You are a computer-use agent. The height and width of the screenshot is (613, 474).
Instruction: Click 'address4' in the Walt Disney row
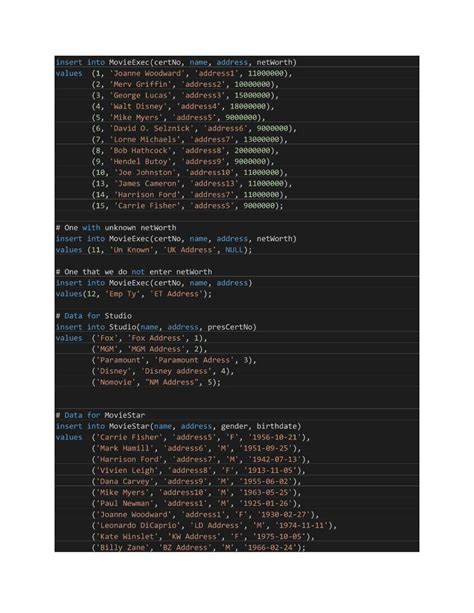[x=199, y=106]
